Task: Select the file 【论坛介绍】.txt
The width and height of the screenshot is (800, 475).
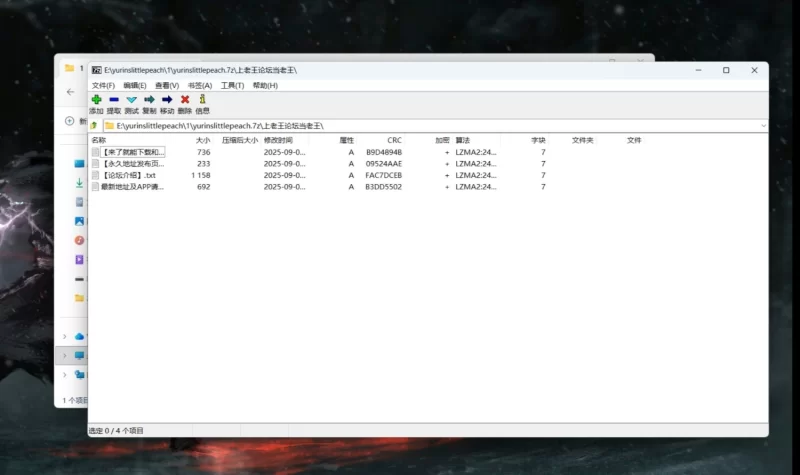Action: [129, 175]
